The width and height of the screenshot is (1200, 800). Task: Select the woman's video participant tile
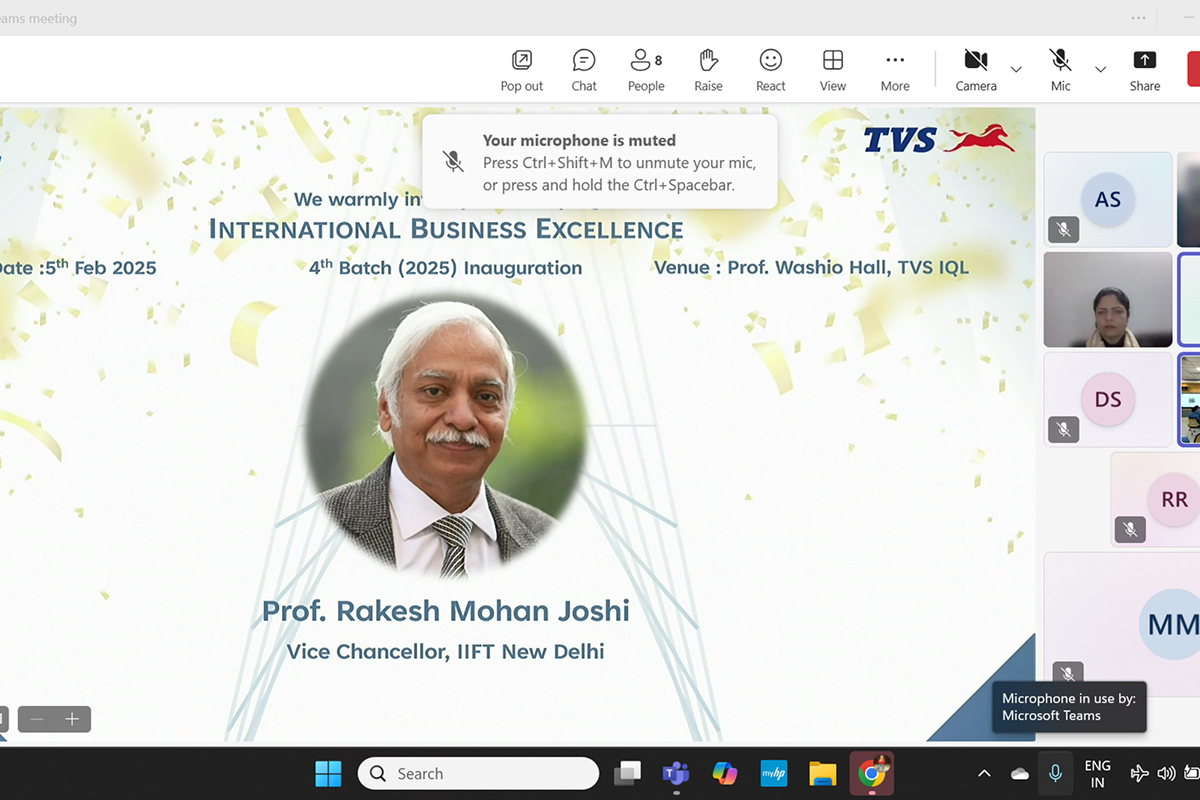[x=1107, y=299]
